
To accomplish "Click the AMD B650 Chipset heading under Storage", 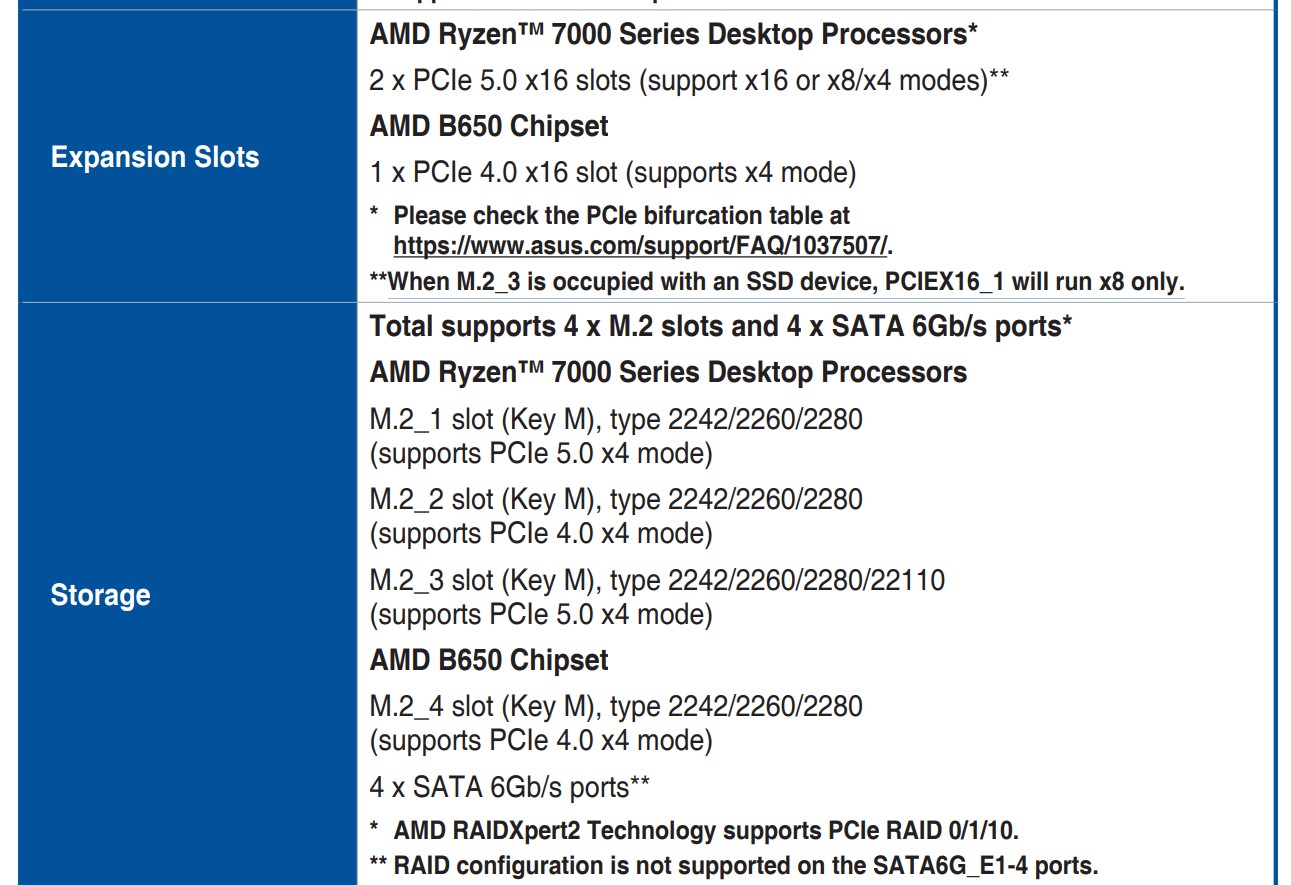I will click(489, 660).
